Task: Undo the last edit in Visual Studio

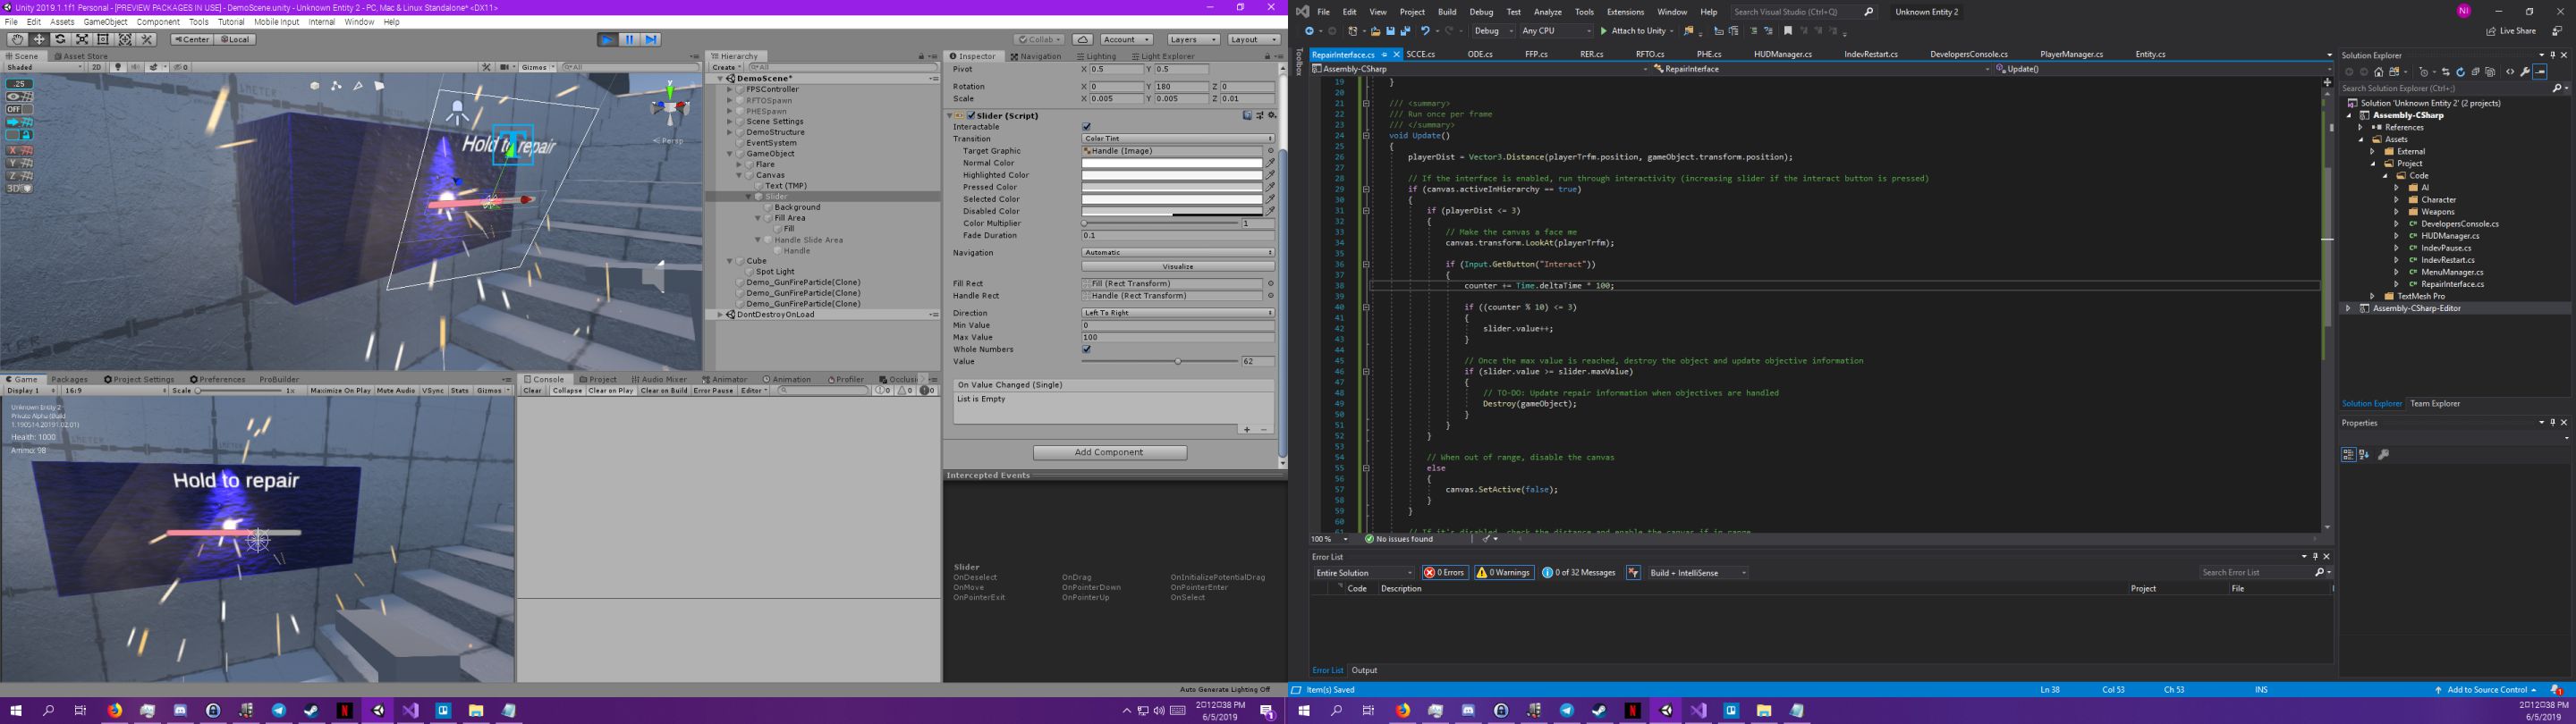Action: coord(1424,31)
